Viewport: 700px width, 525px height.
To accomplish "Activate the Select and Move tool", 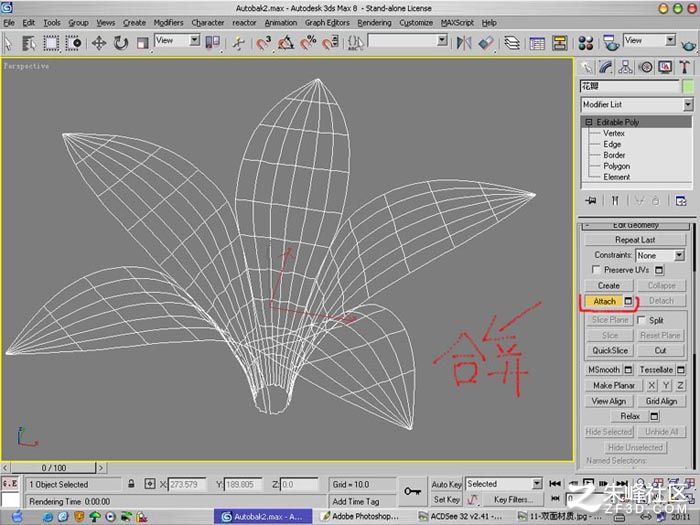I will [x=99, y=43].
